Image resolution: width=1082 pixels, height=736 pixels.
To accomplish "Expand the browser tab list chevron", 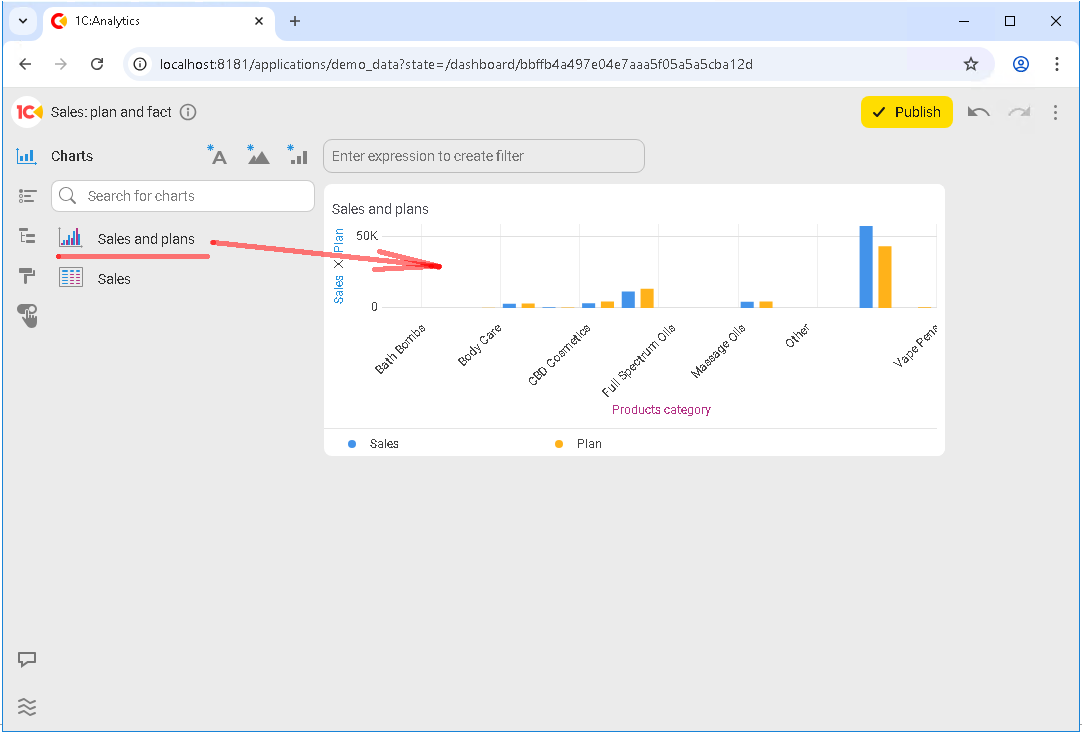I will coord(22,21).
